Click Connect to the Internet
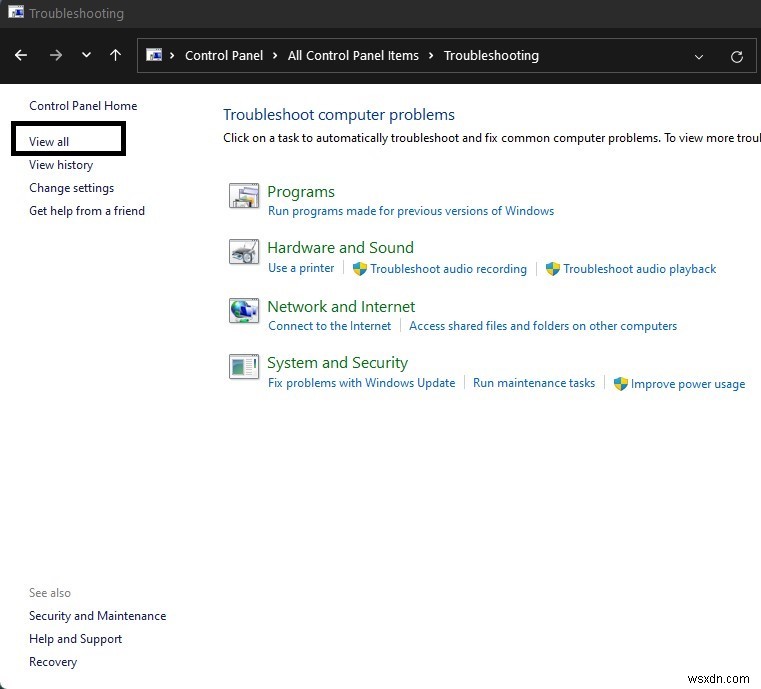The image size is (761, 689). point(330,326)
